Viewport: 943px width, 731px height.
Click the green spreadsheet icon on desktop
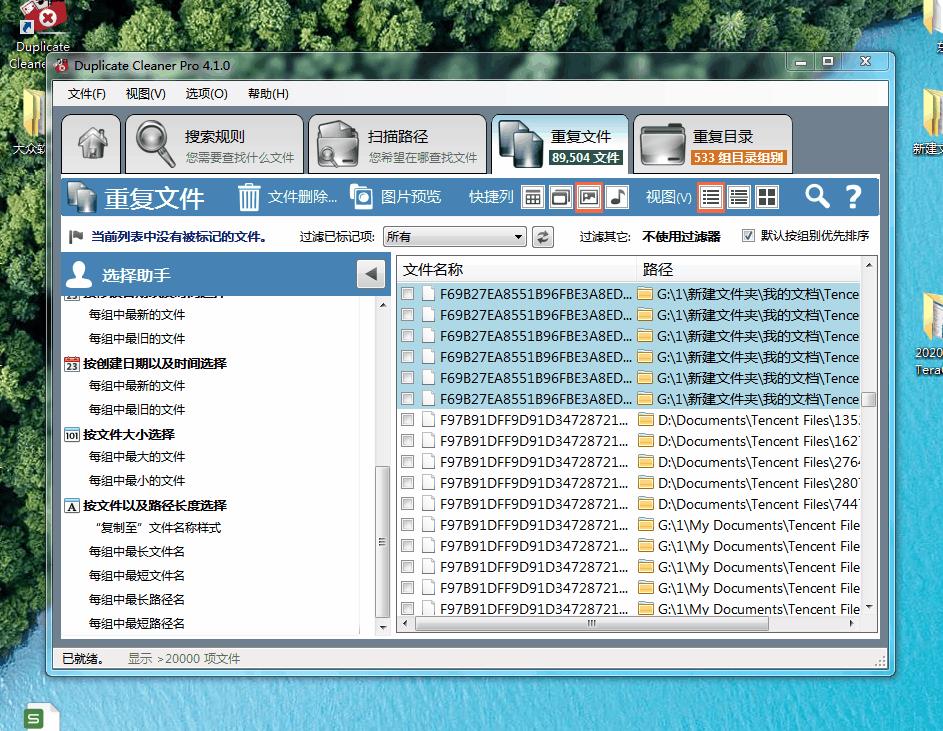(x=39, y=717)
